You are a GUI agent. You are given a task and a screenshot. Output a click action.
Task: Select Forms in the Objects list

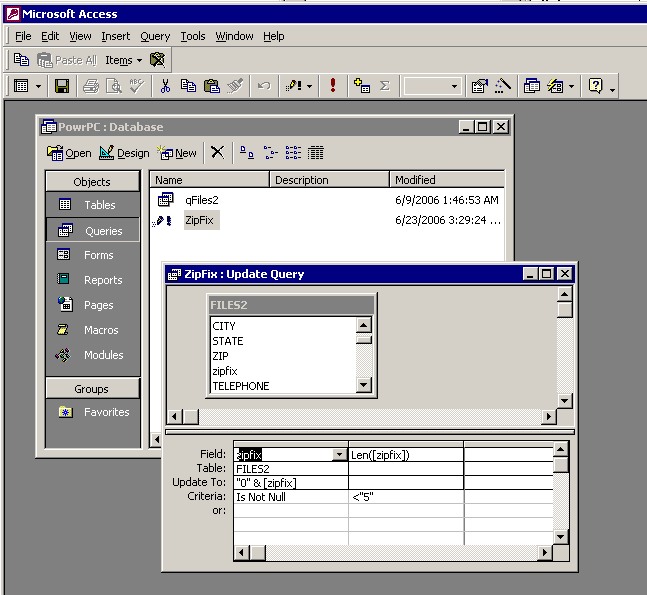click(92, 255)
